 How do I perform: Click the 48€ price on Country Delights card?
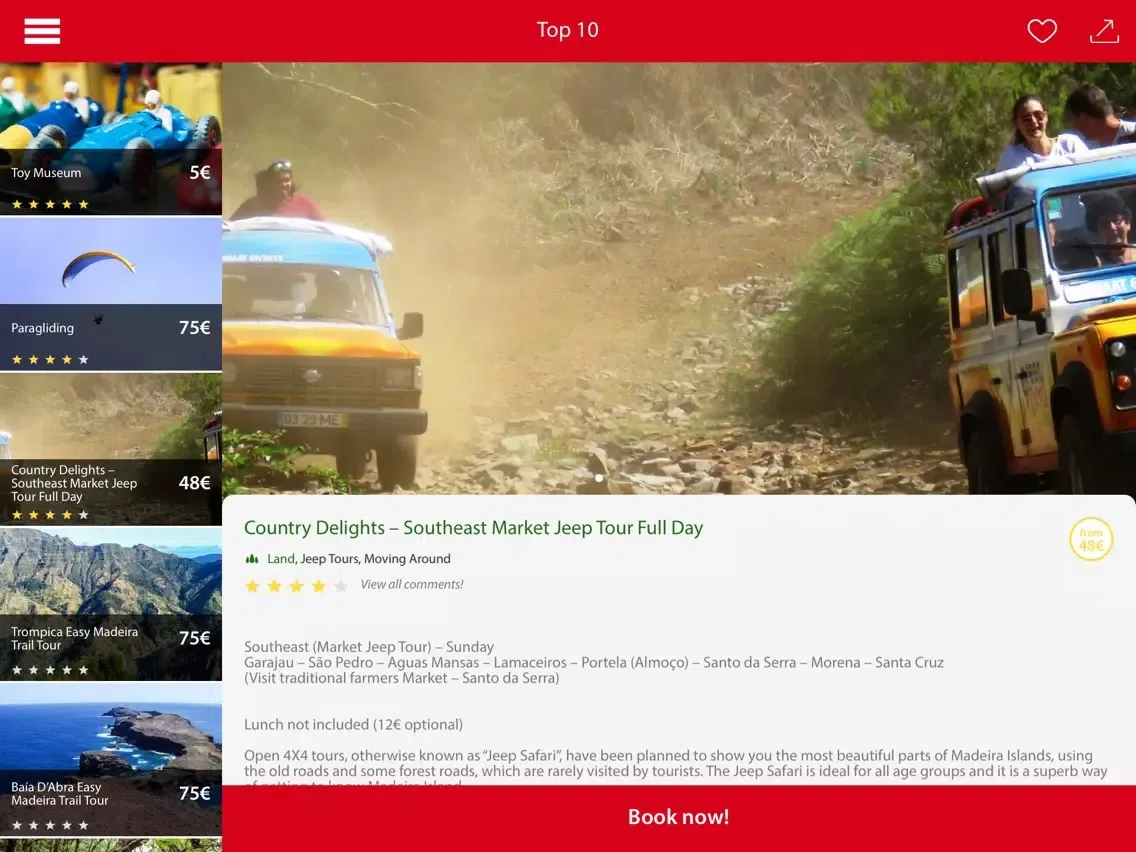195,483
